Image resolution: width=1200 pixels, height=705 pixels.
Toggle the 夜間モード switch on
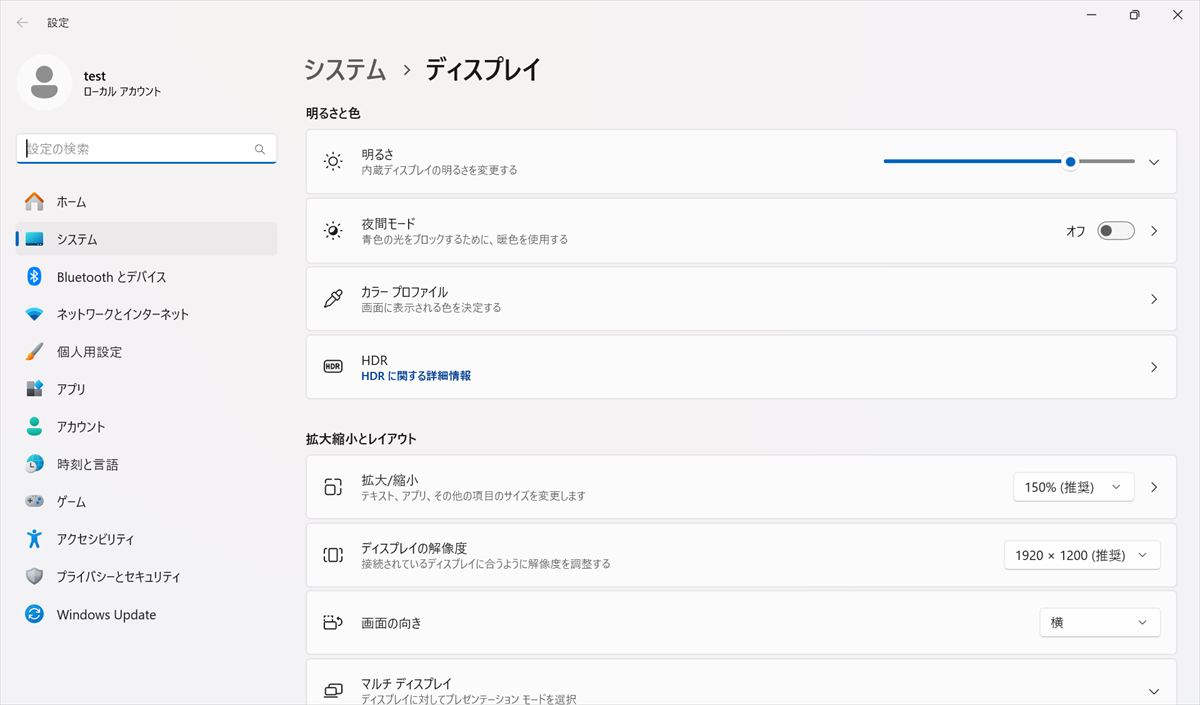[1115, 231]
